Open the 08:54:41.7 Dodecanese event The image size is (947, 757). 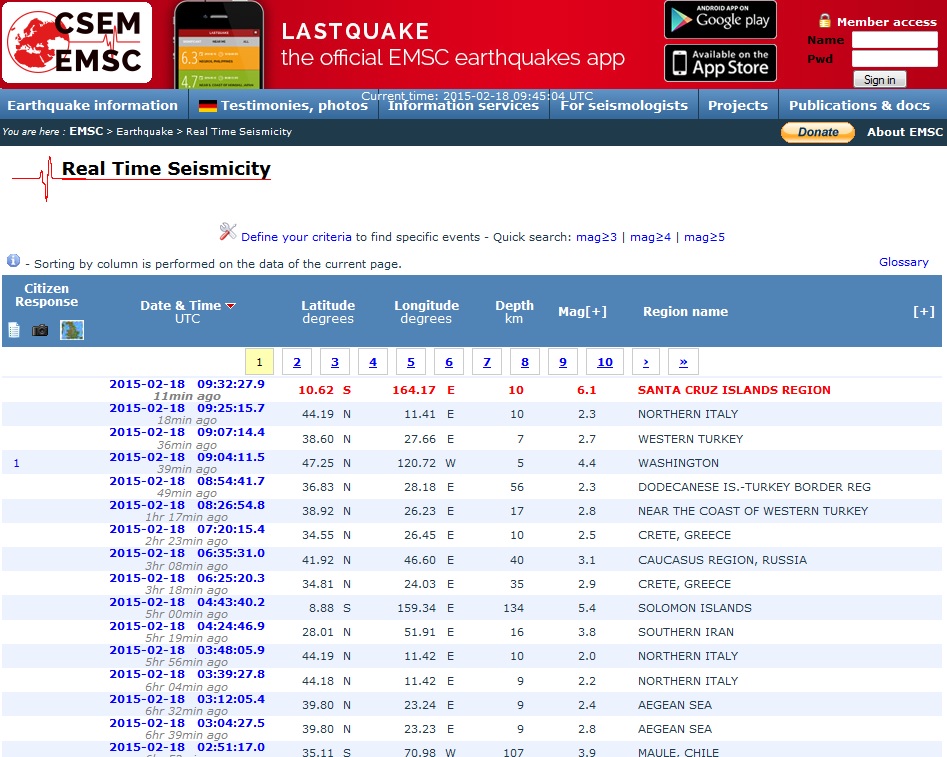click(x=187, y=481)
